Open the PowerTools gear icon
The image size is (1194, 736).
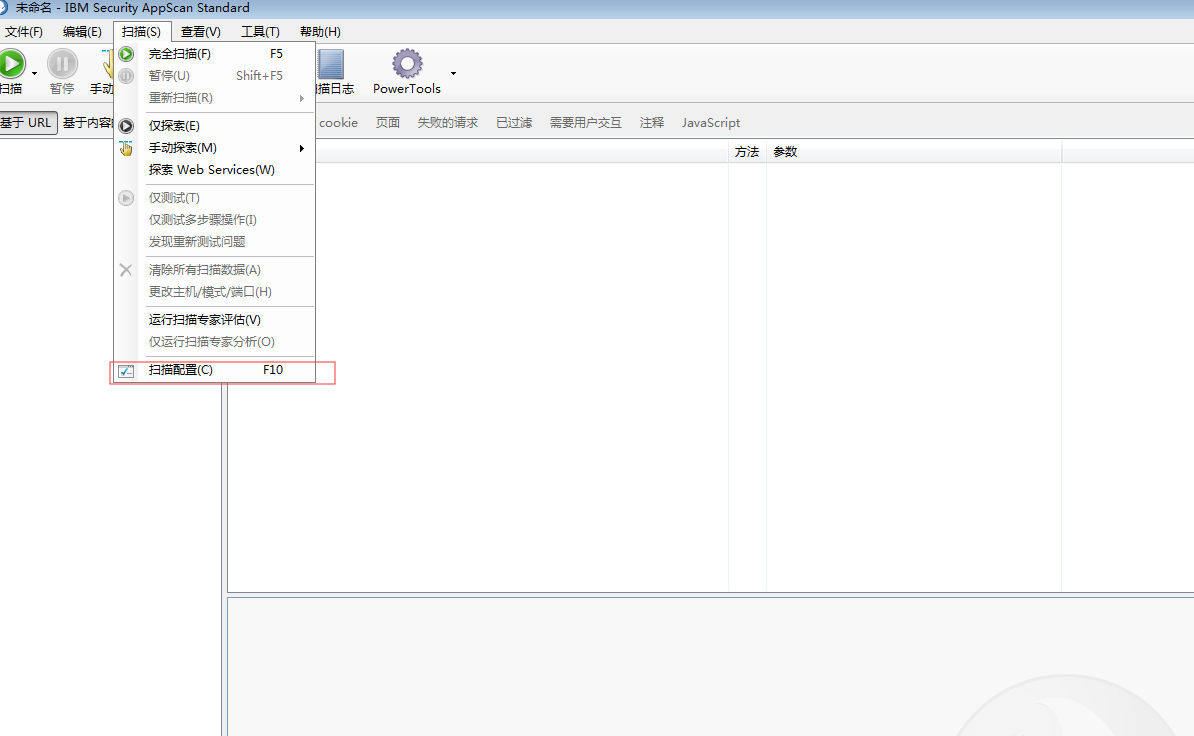407,63
